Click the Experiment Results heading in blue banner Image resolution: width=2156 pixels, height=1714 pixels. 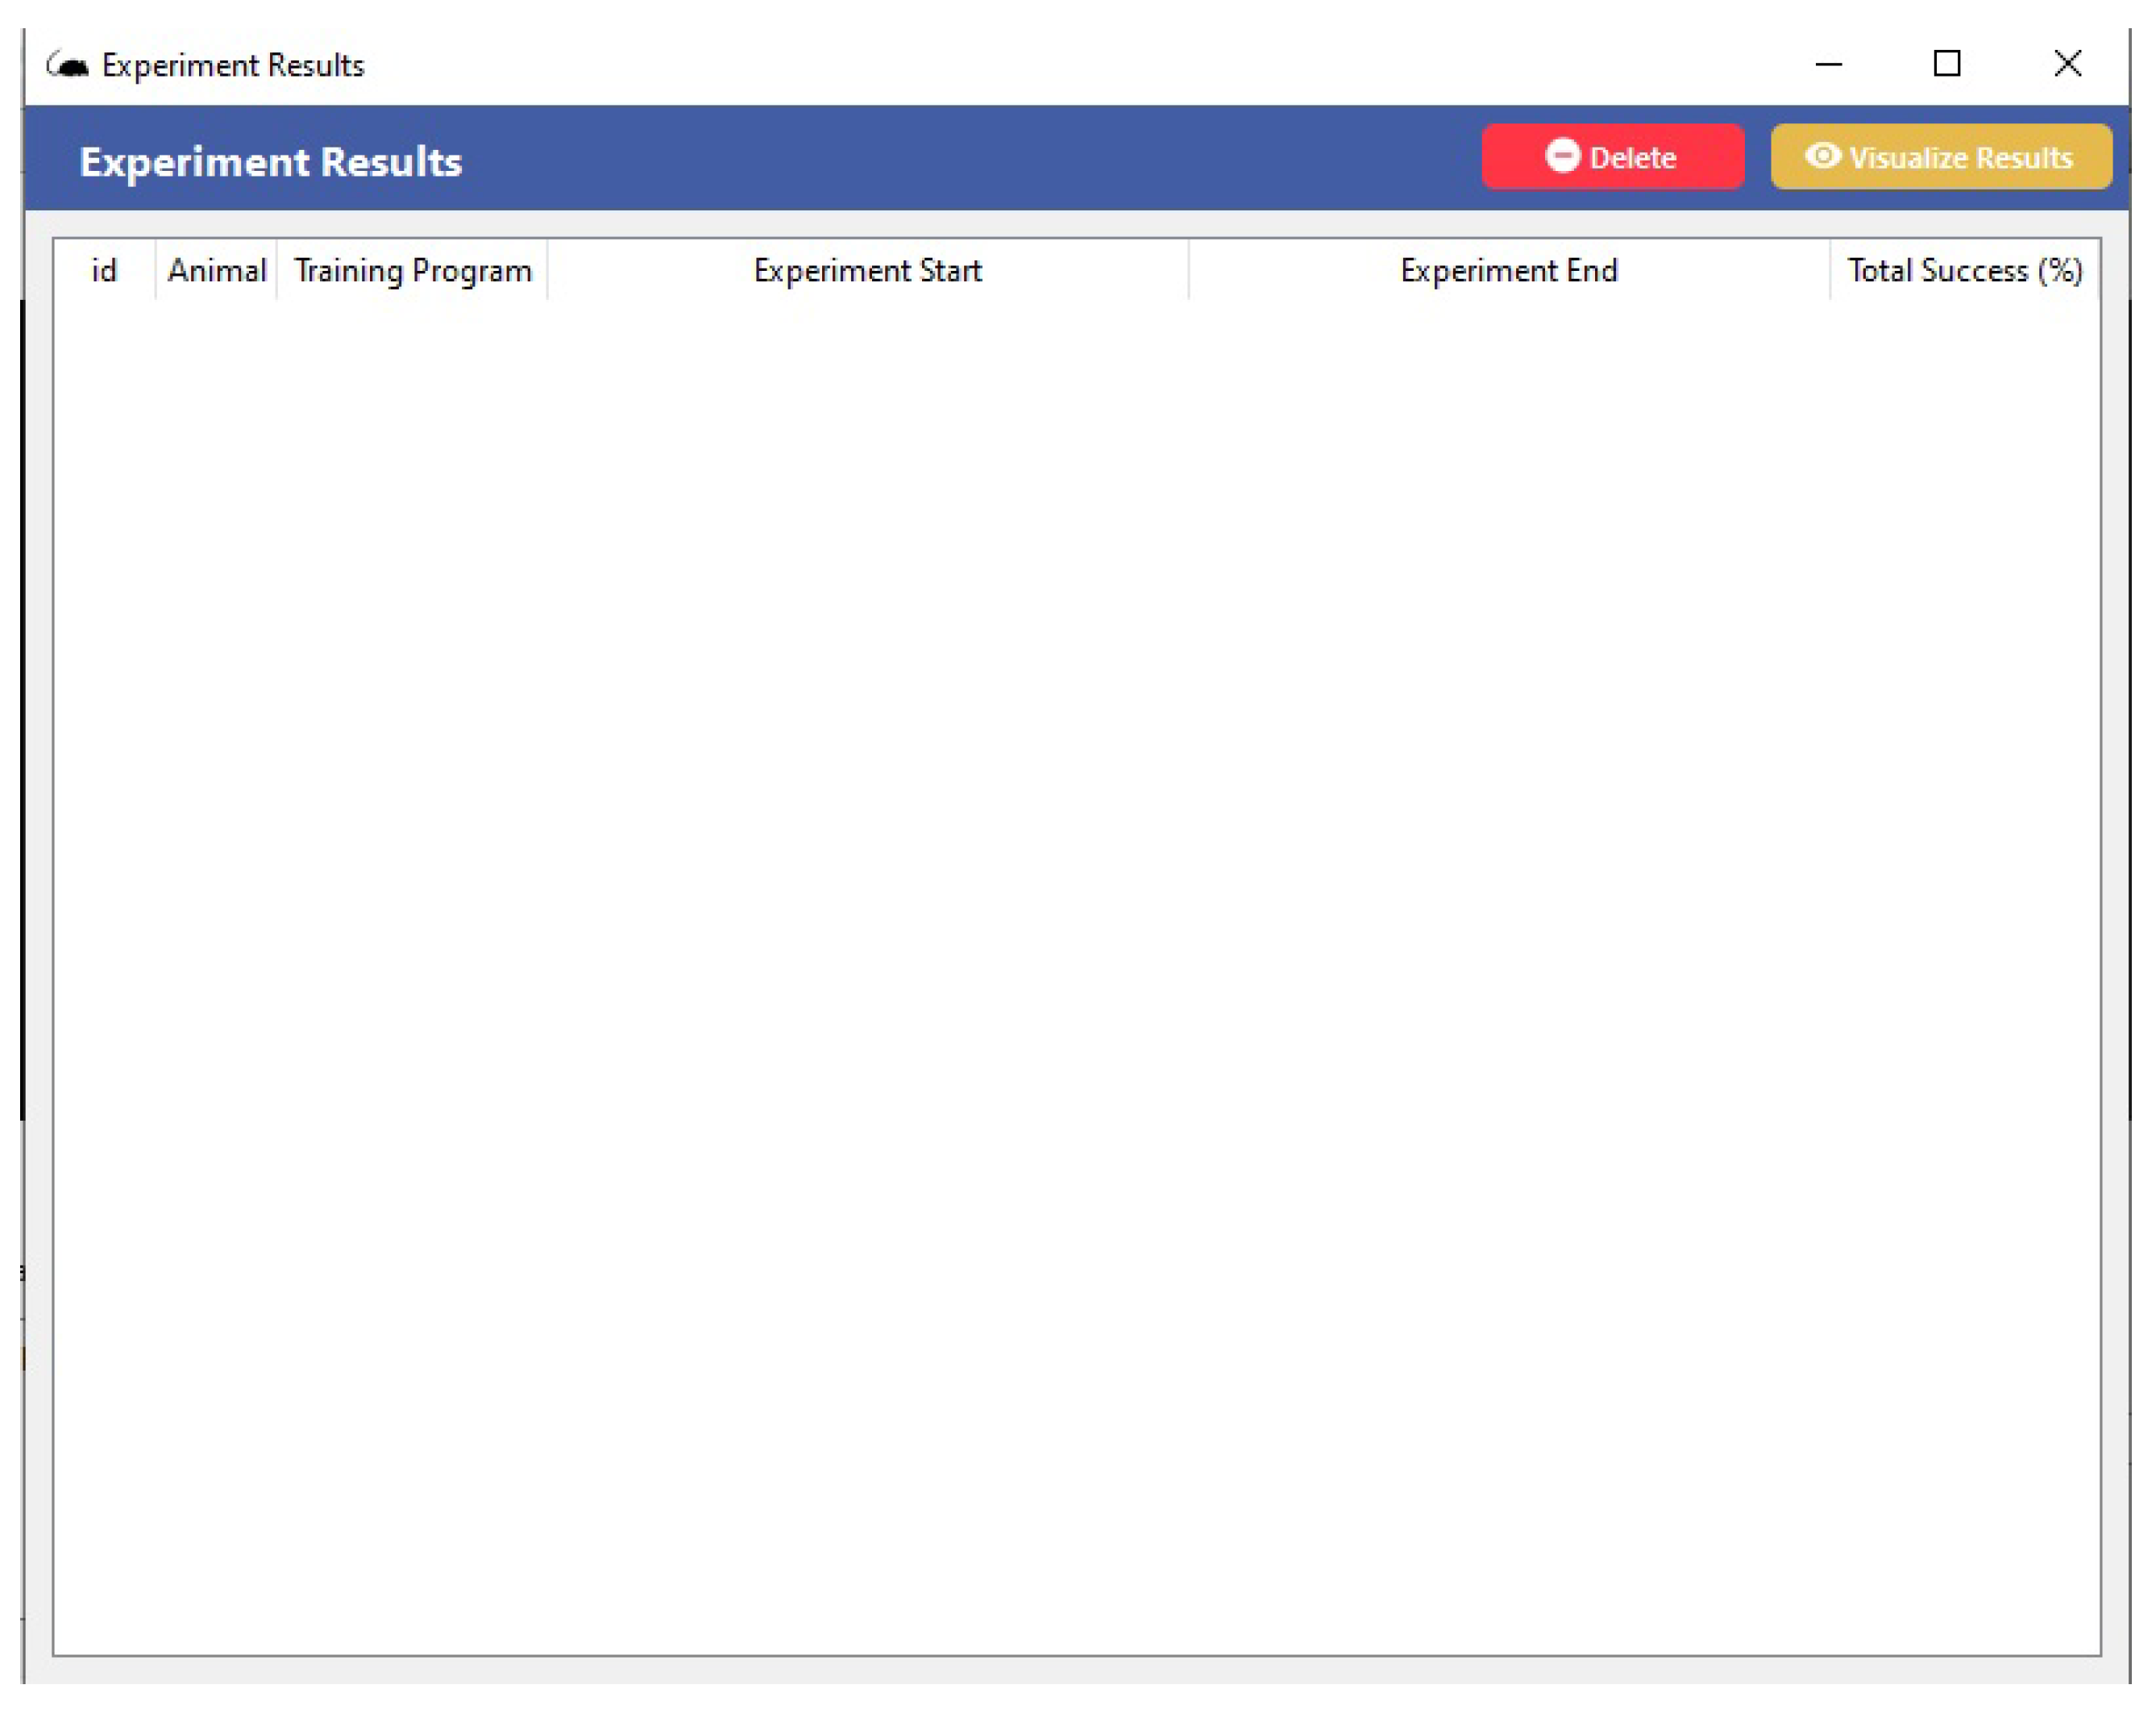pos(270,162)
